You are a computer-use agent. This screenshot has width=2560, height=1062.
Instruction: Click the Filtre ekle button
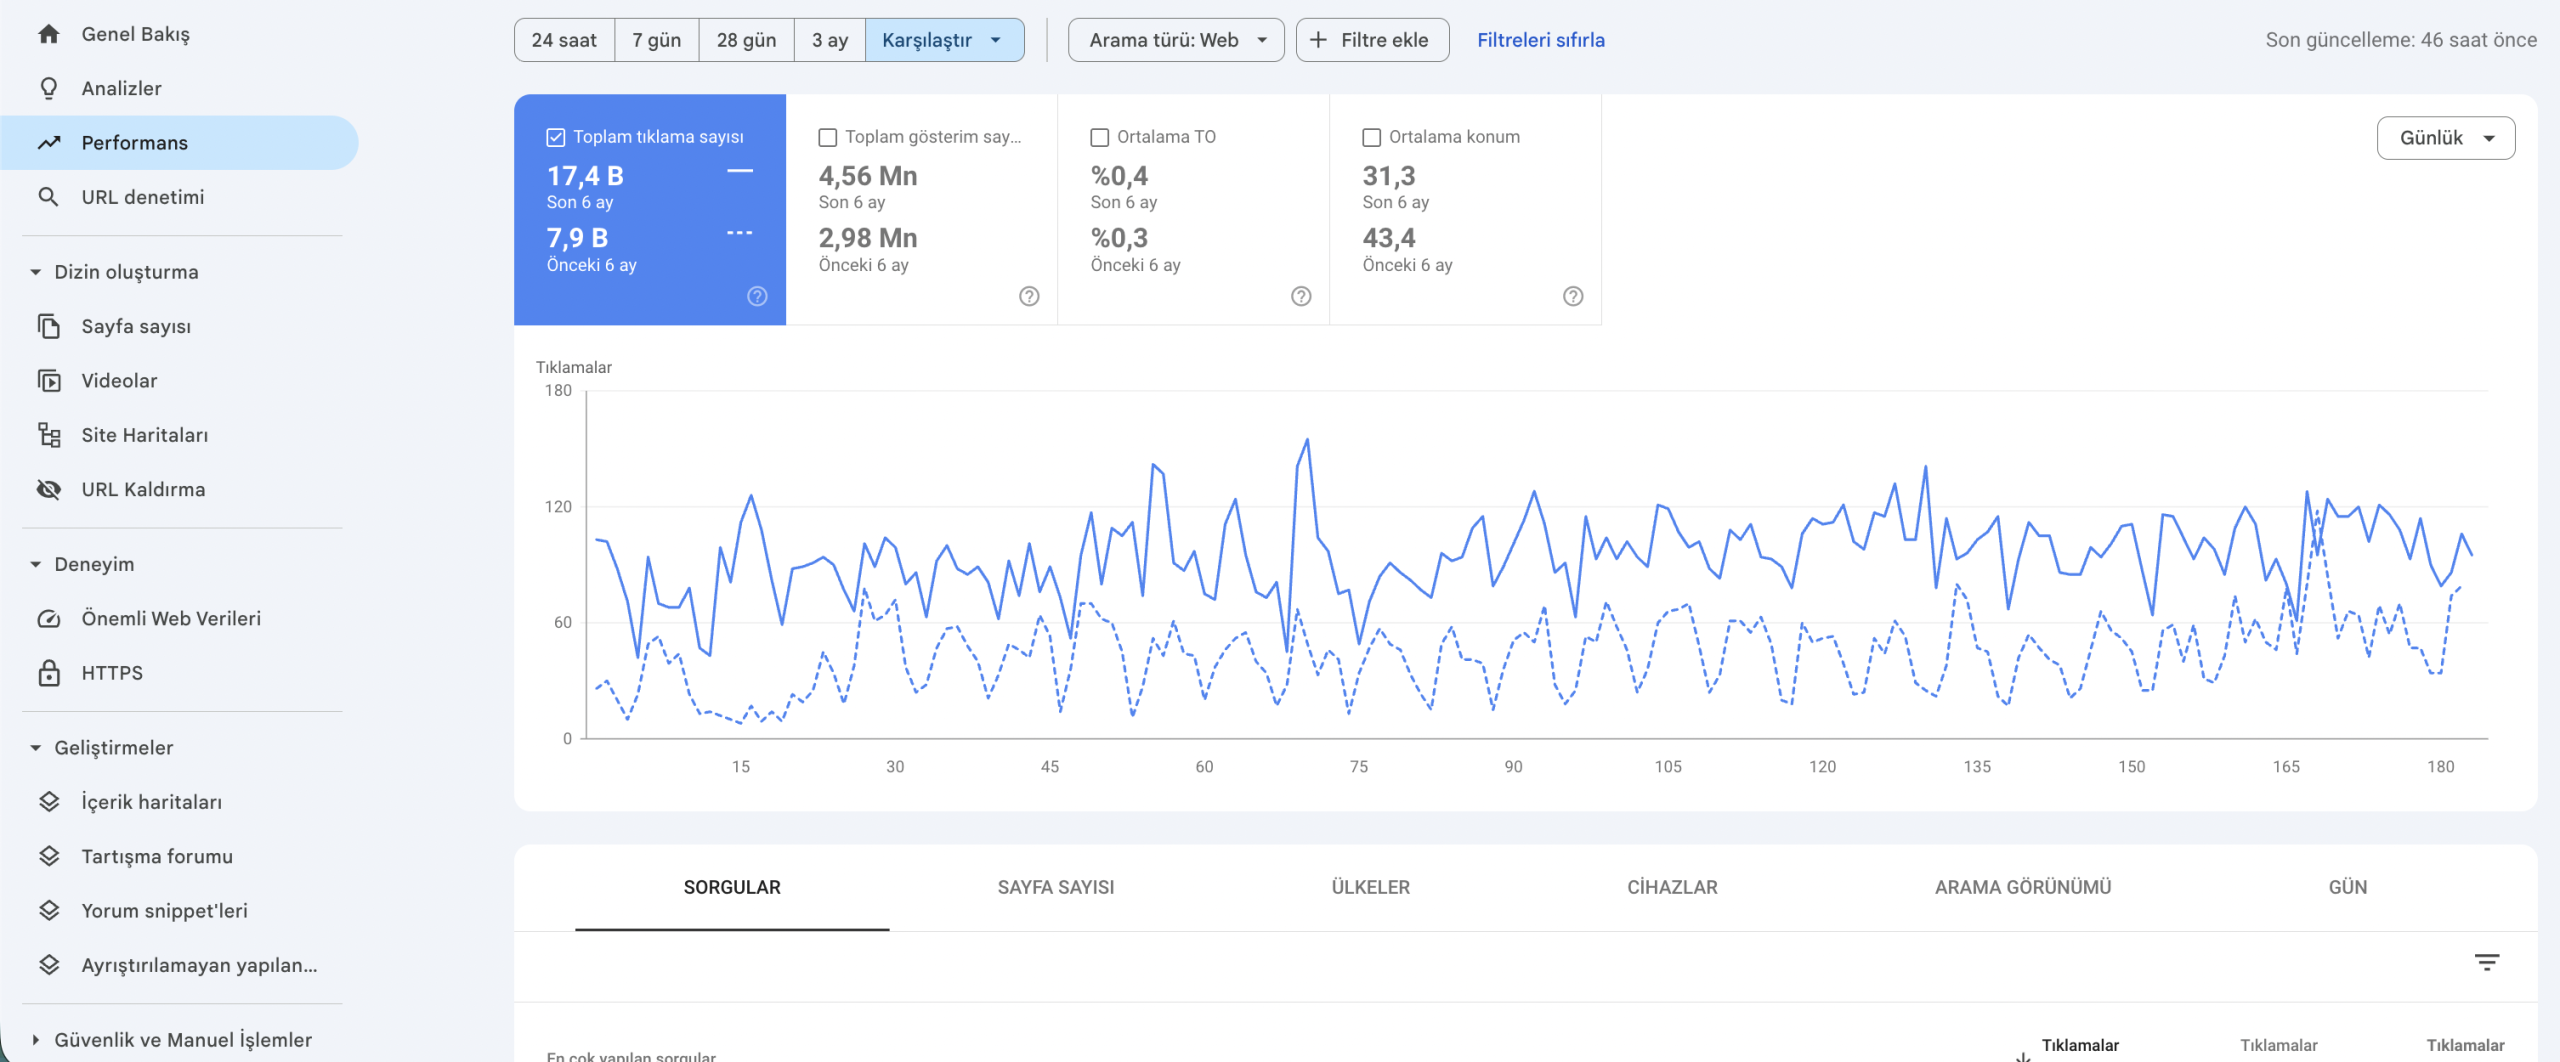1372,40
